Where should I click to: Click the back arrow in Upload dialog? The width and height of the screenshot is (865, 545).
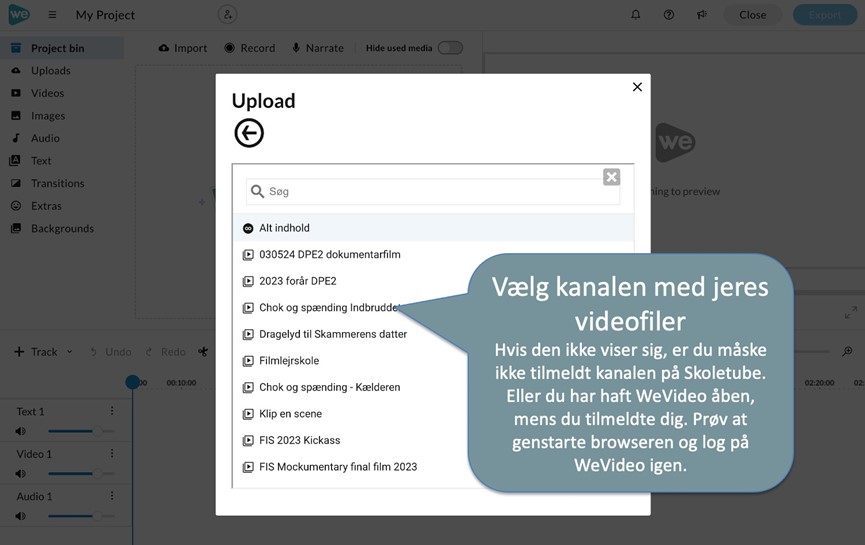tap(249, 133)
